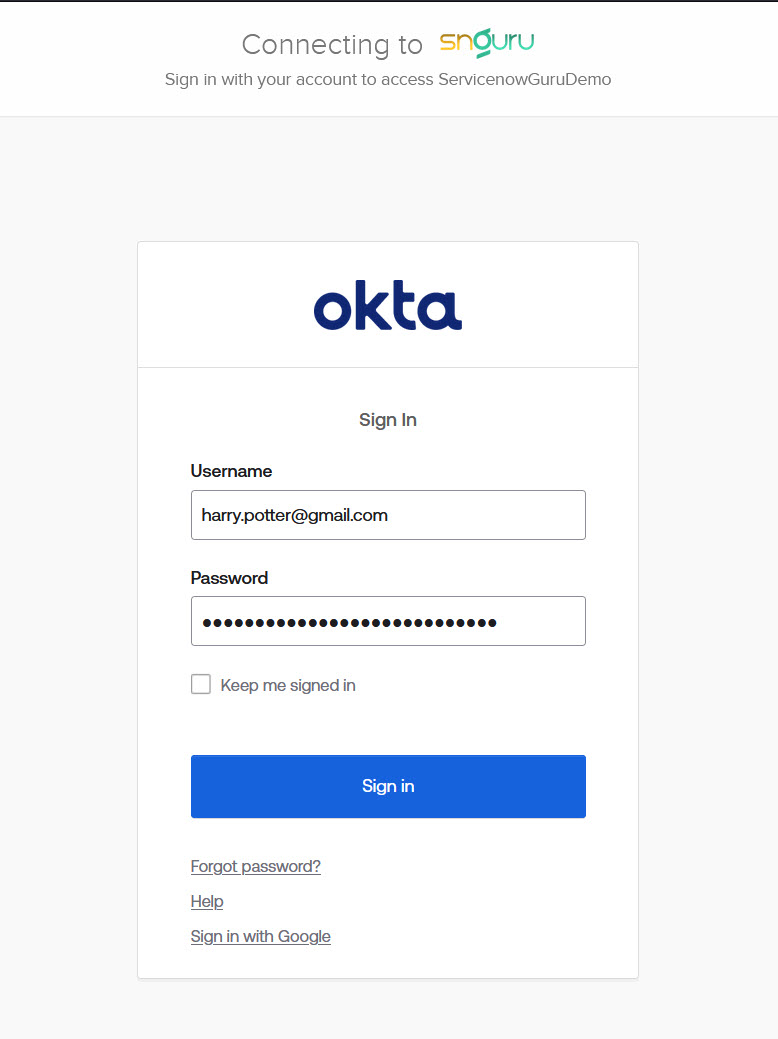778x1039 pixels.
Task: Open the Help link
Action: (x=207, y=901)
